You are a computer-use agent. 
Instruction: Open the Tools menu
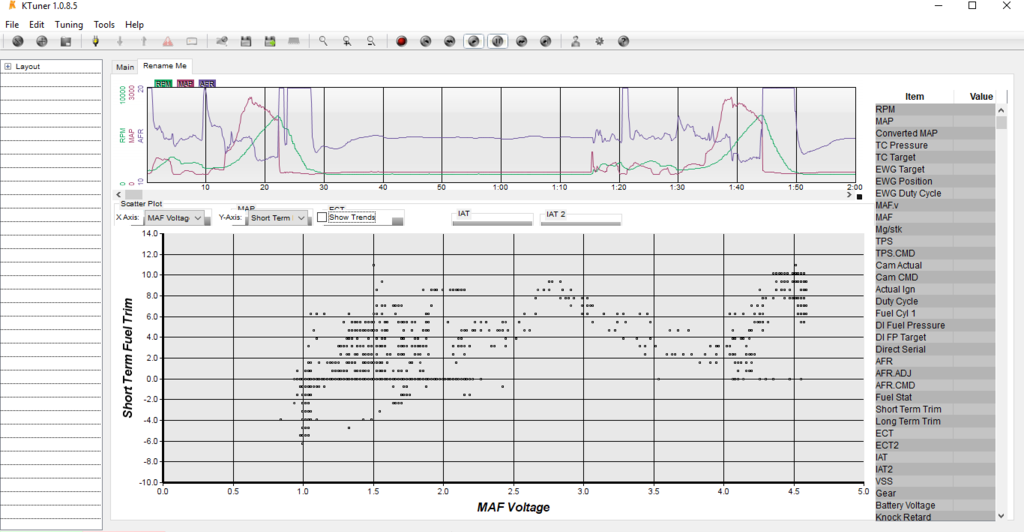[104, 25]
